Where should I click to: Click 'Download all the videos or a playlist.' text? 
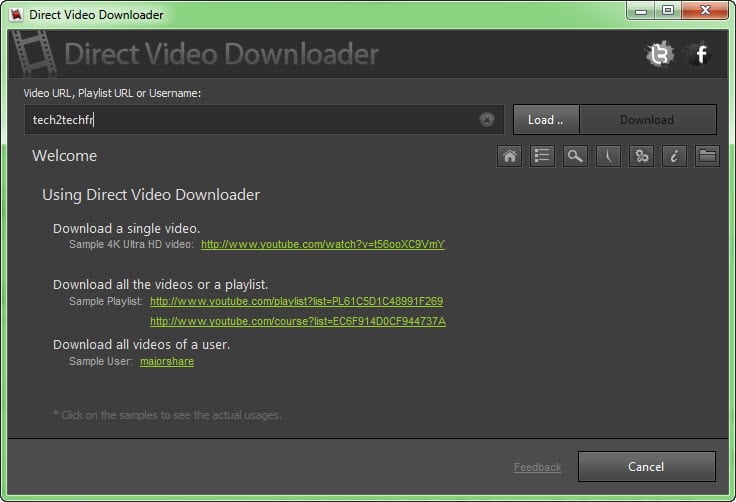pyautogui.click(x=161, y=285)
